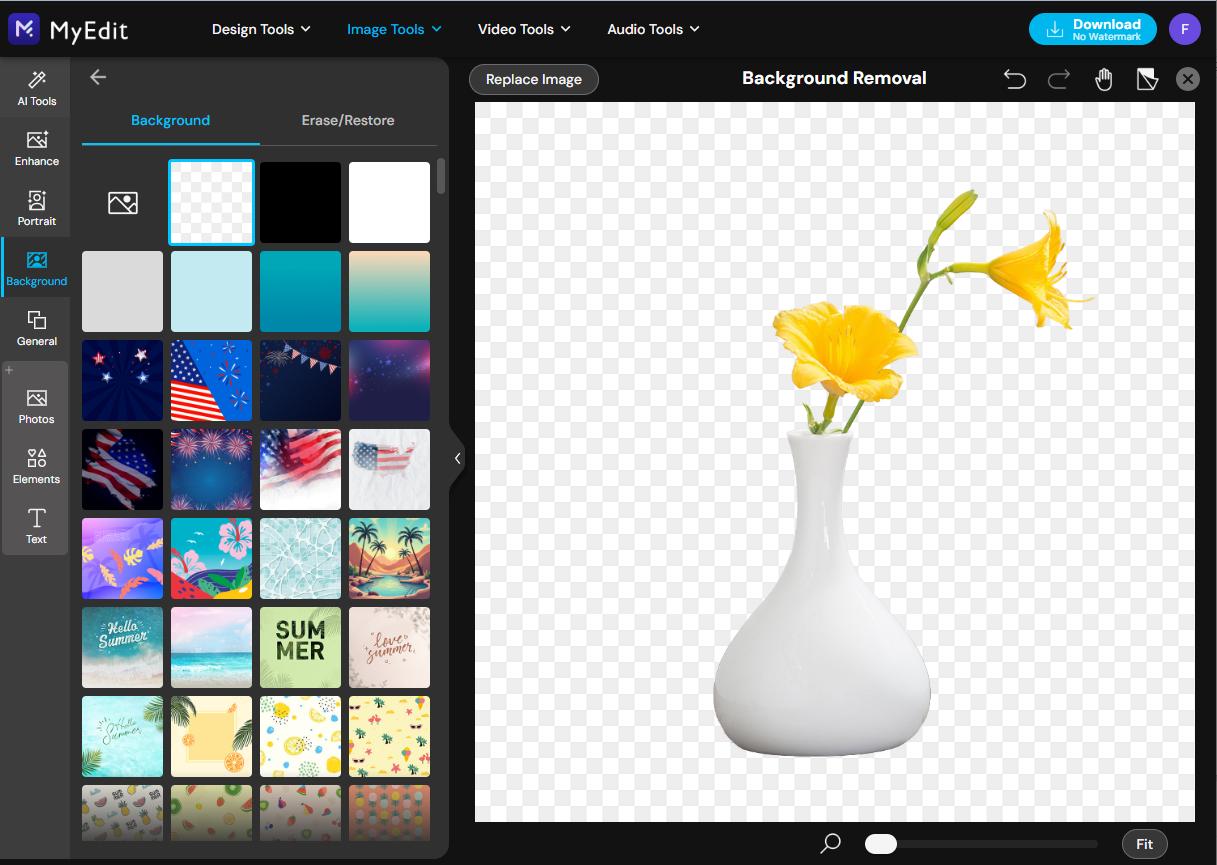This screenshot has height=865, width=1217.
Task: Click the Undo icon
Action: (1014, 78)
